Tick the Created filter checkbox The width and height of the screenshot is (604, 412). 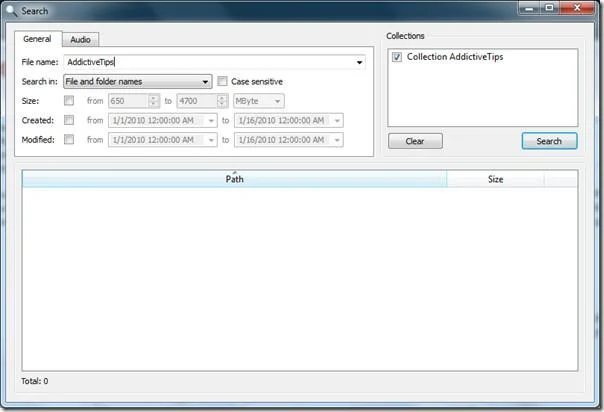pos(69,120)
